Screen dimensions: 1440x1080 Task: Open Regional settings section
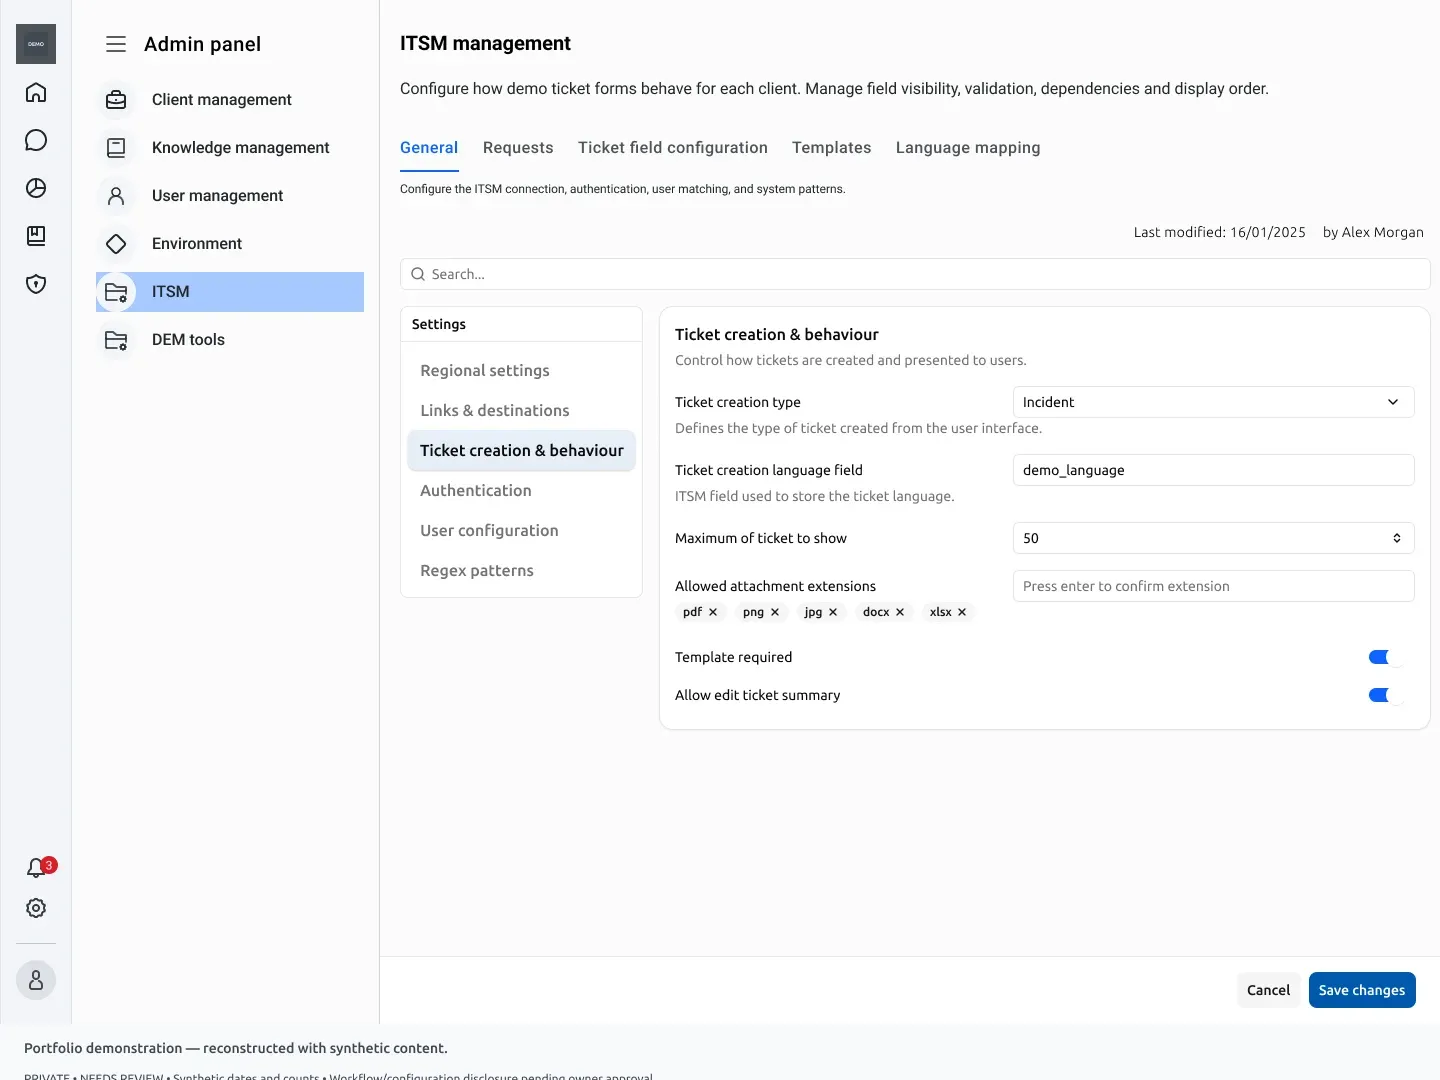[521, 370]
